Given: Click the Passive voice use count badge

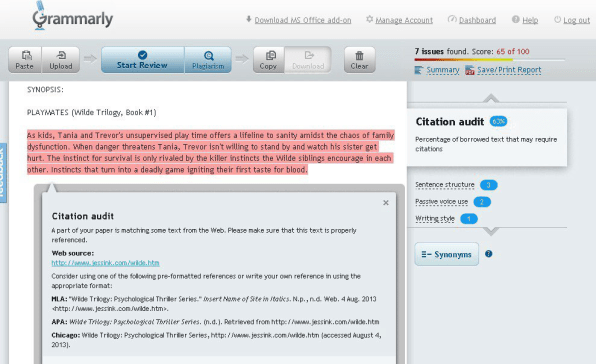Looking at the screenshot, I should coord(482,202).
